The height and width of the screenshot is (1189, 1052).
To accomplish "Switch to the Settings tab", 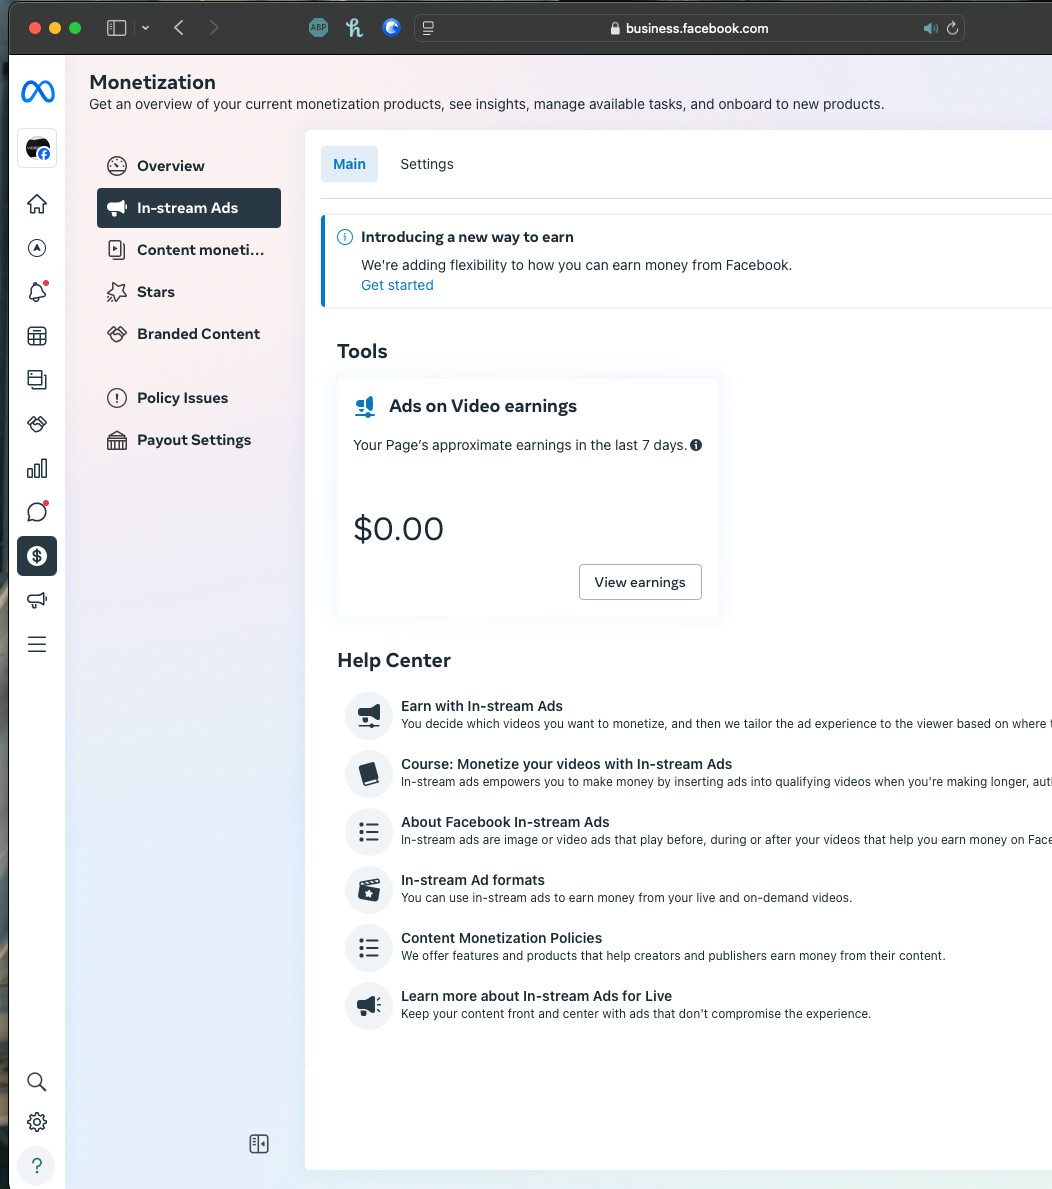I will point(427,164).
